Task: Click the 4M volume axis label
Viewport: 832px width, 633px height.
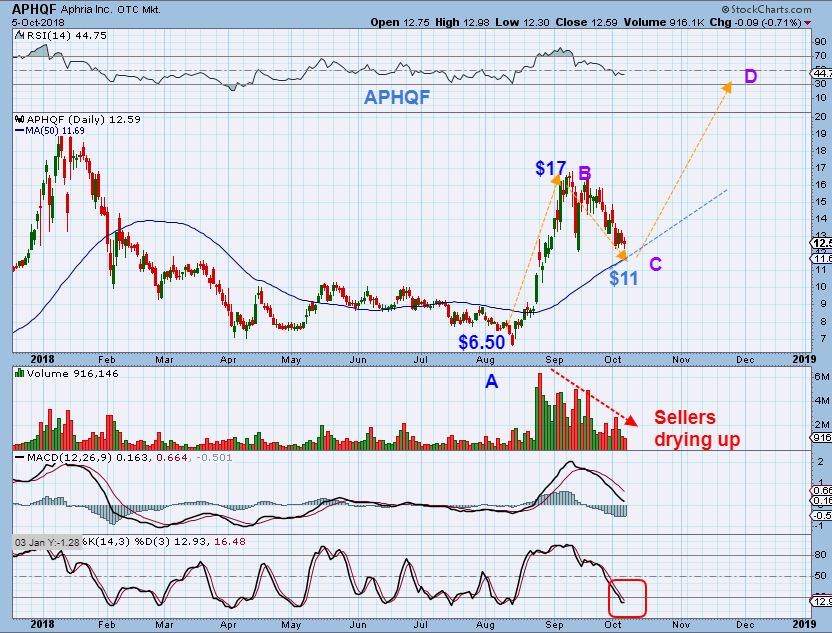Action: (x=822, y=401)
